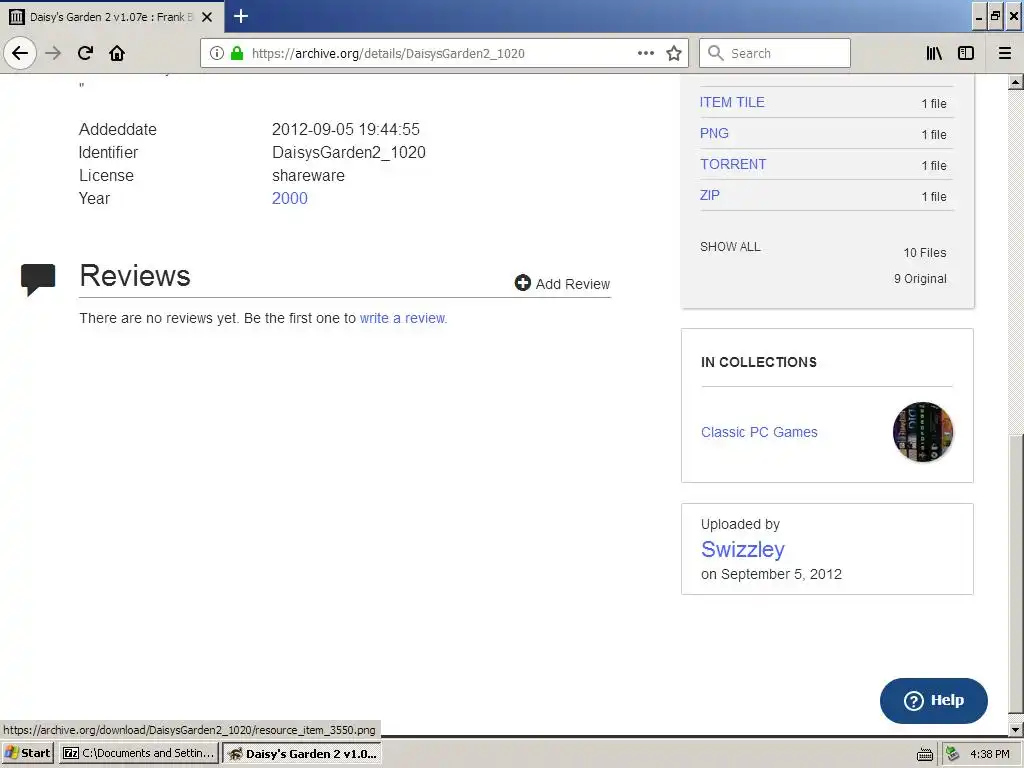The image size is (1024, 768).
Task: Open uploader Swizzley's profile
Action: [x=743, y=549]
